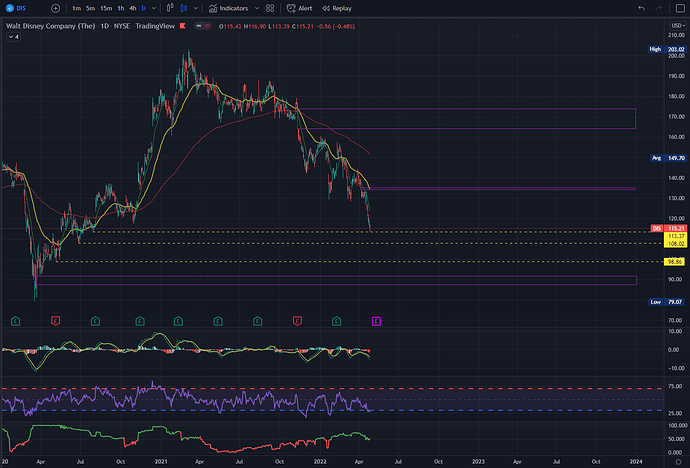Switch to the 15m timeframe
The width and height of the screenshot is (690, 468).
(x=106, y=8)
